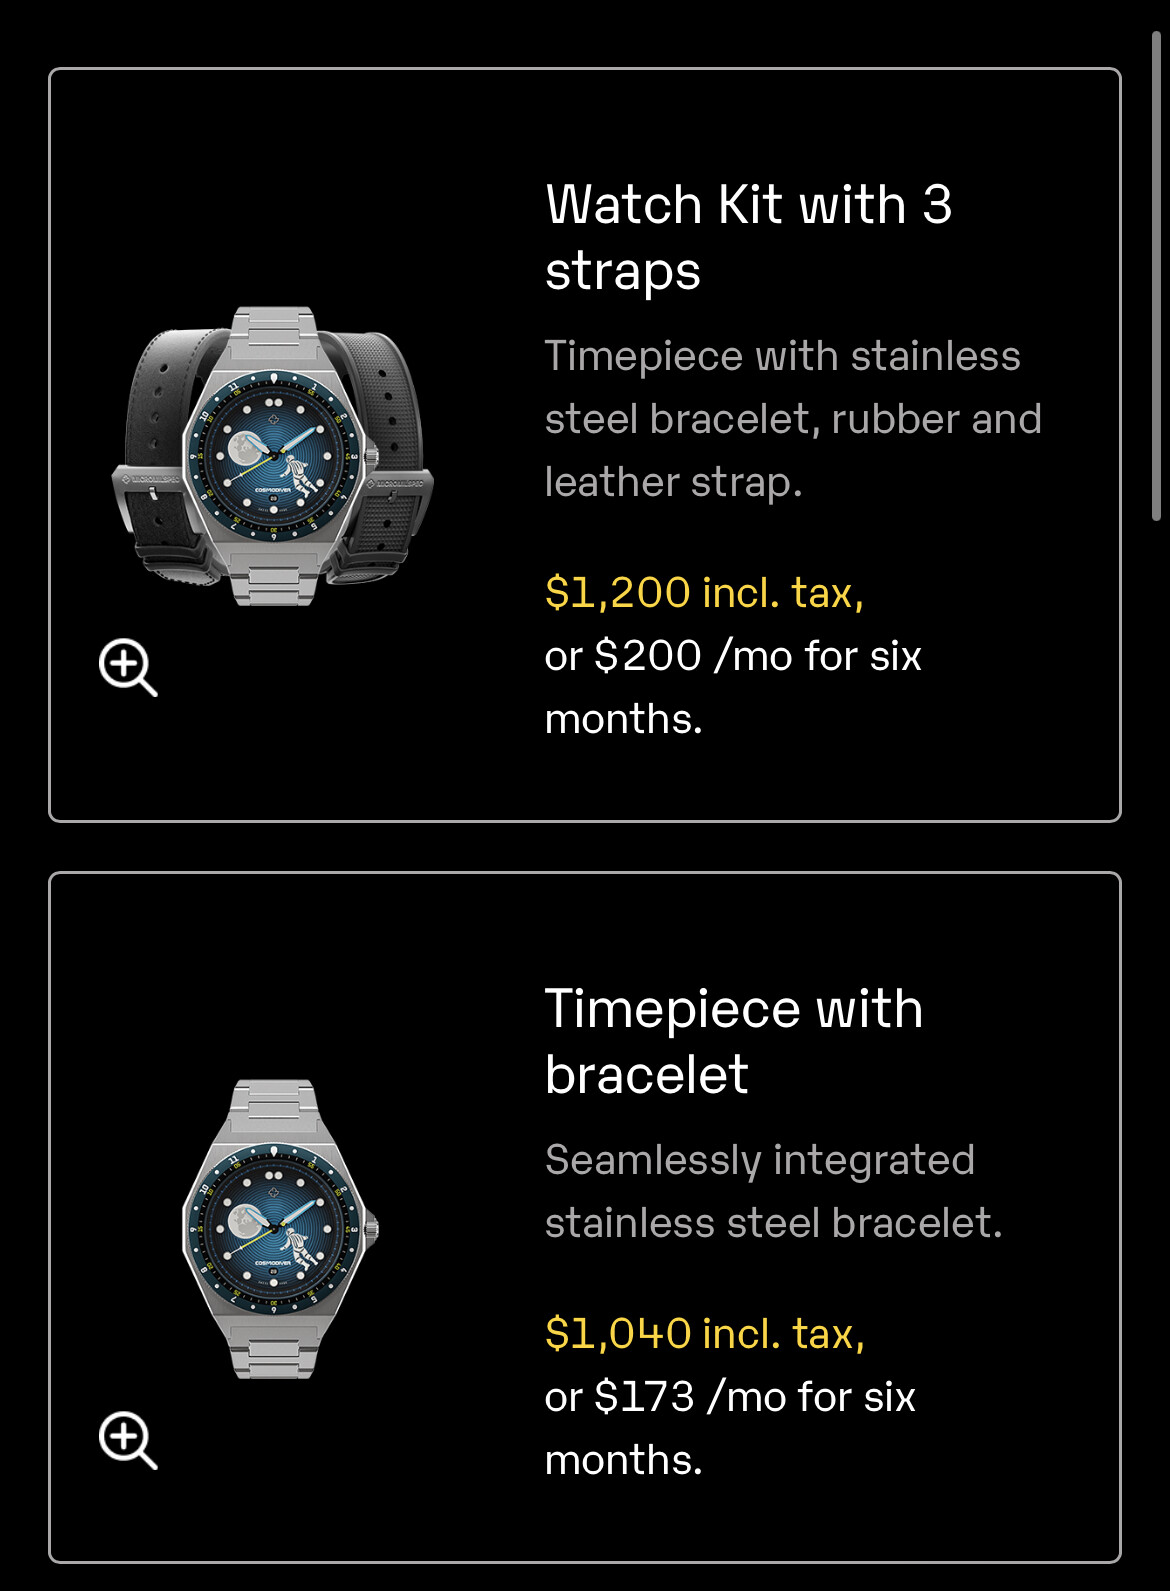Select the 'Timepiece with bracelet' title
The height and width of the screenshot is (1591, 1170).
[733, 1041]
